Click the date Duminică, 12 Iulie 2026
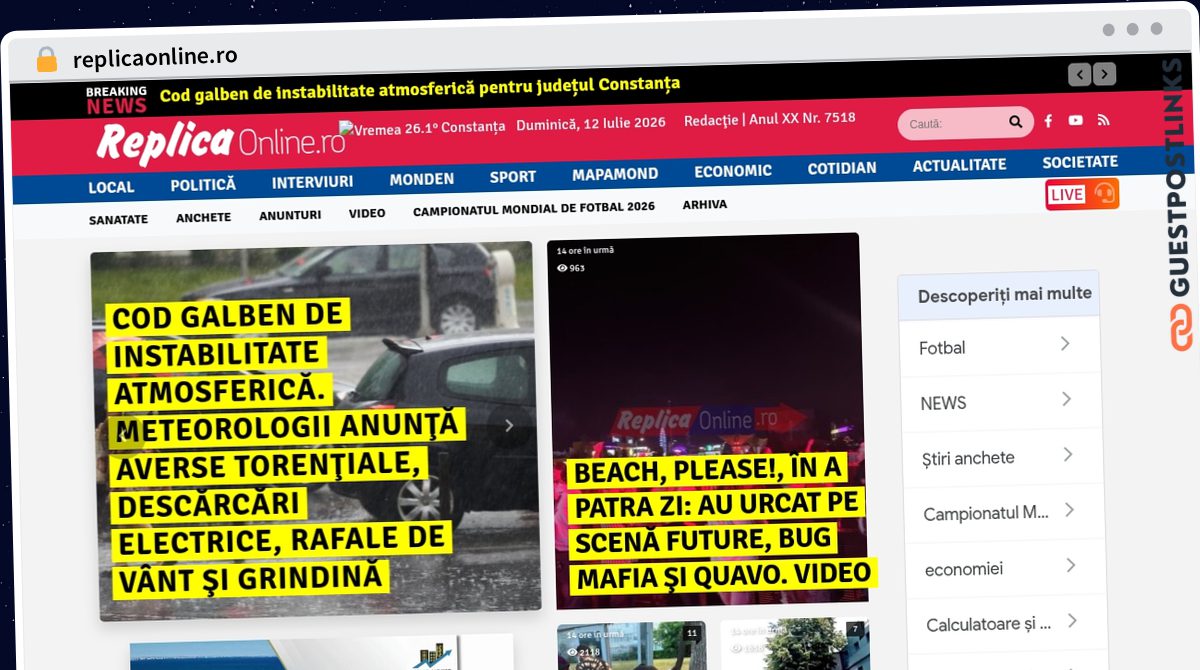This screenshot has width=1200, height=670. [591, 124]
